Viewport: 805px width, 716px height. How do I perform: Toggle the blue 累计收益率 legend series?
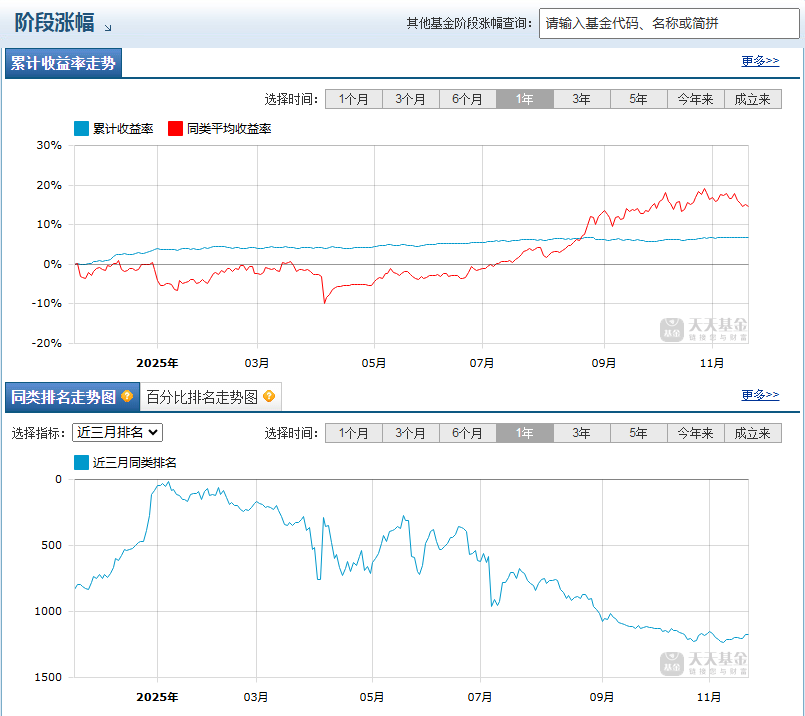click(114, 129)
